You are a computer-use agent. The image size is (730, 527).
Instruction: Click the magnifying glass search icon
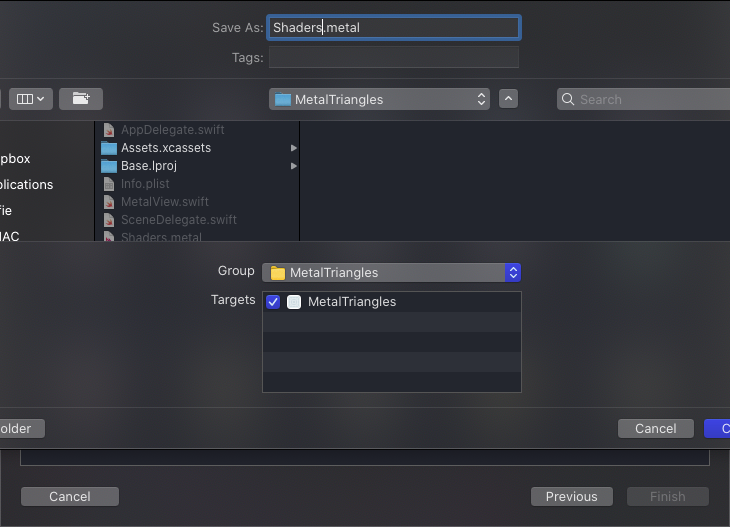click(568, 99)
